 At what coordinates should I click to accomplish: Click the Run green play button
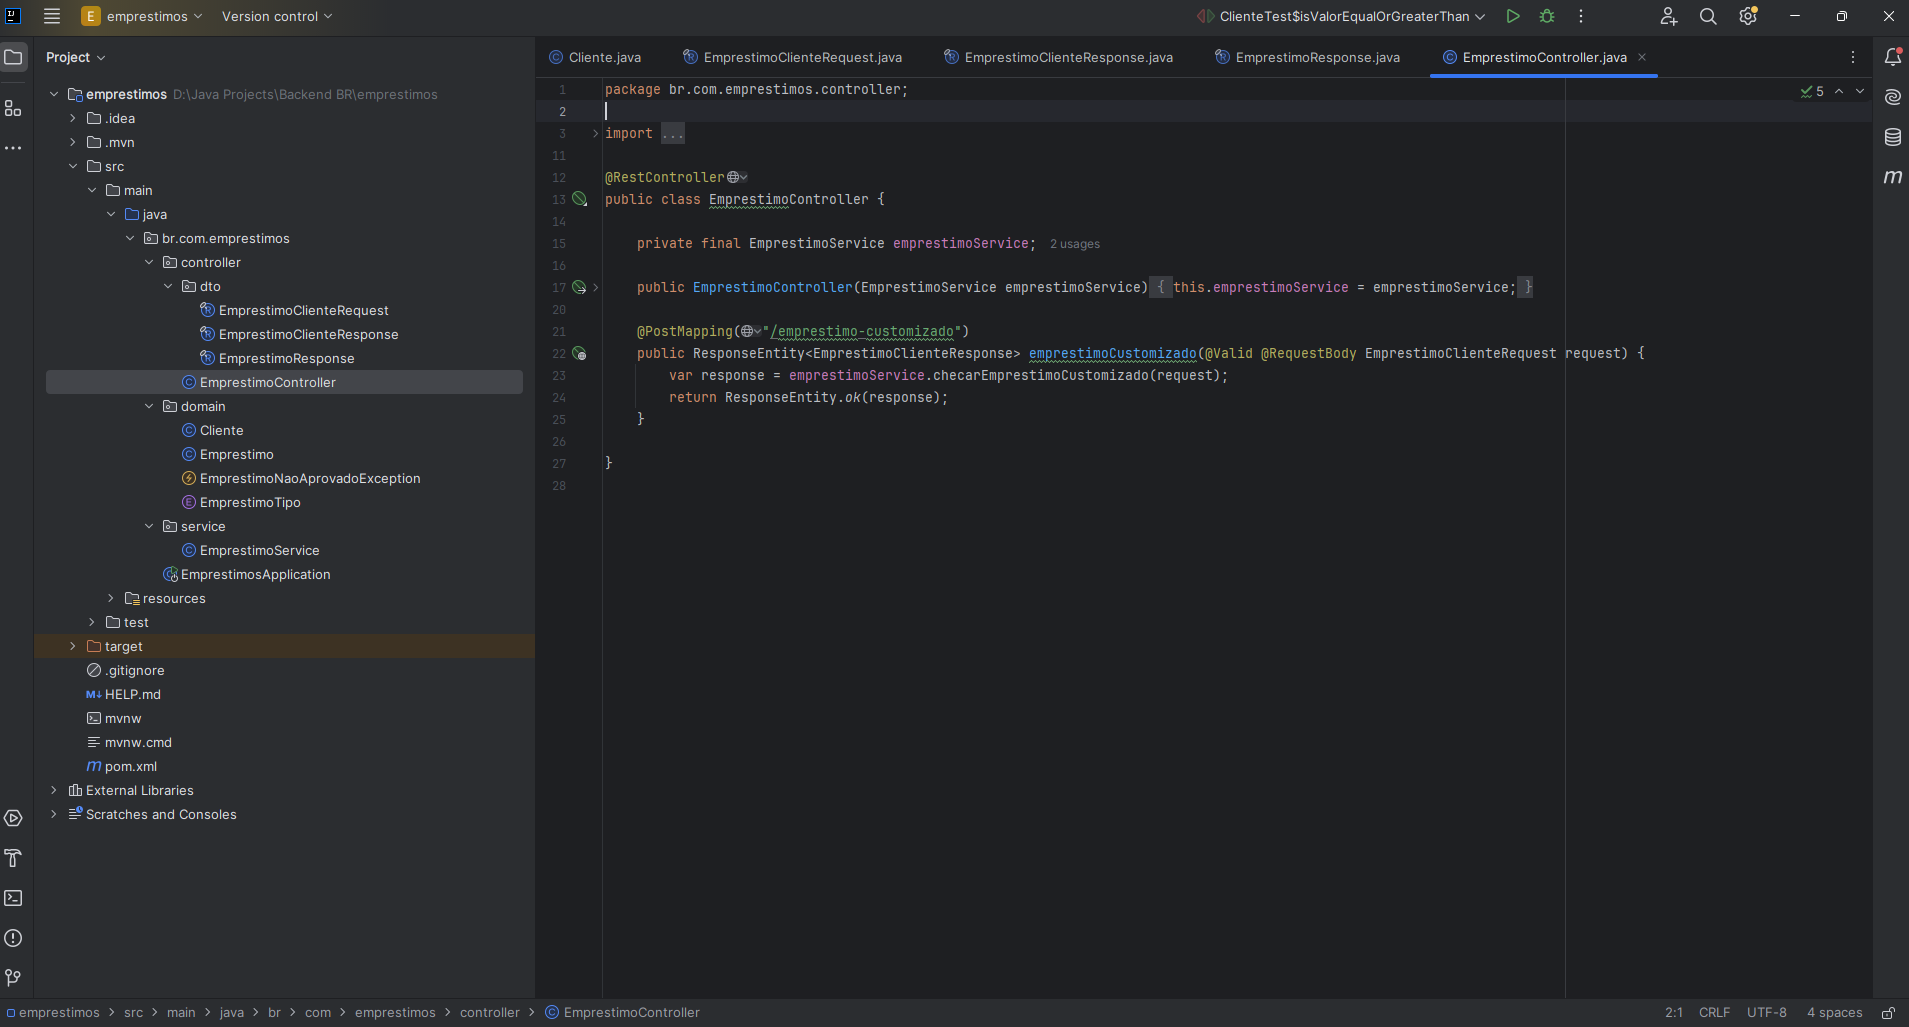[x=1513, y=16]
